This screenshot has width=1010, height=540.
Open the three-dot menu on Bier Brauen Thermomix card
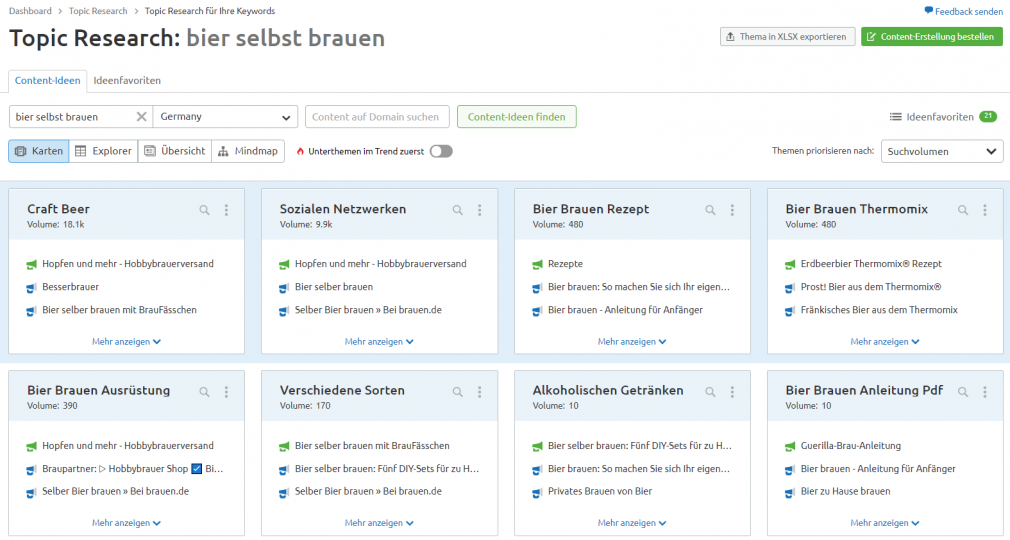click(x=985, y=210)
